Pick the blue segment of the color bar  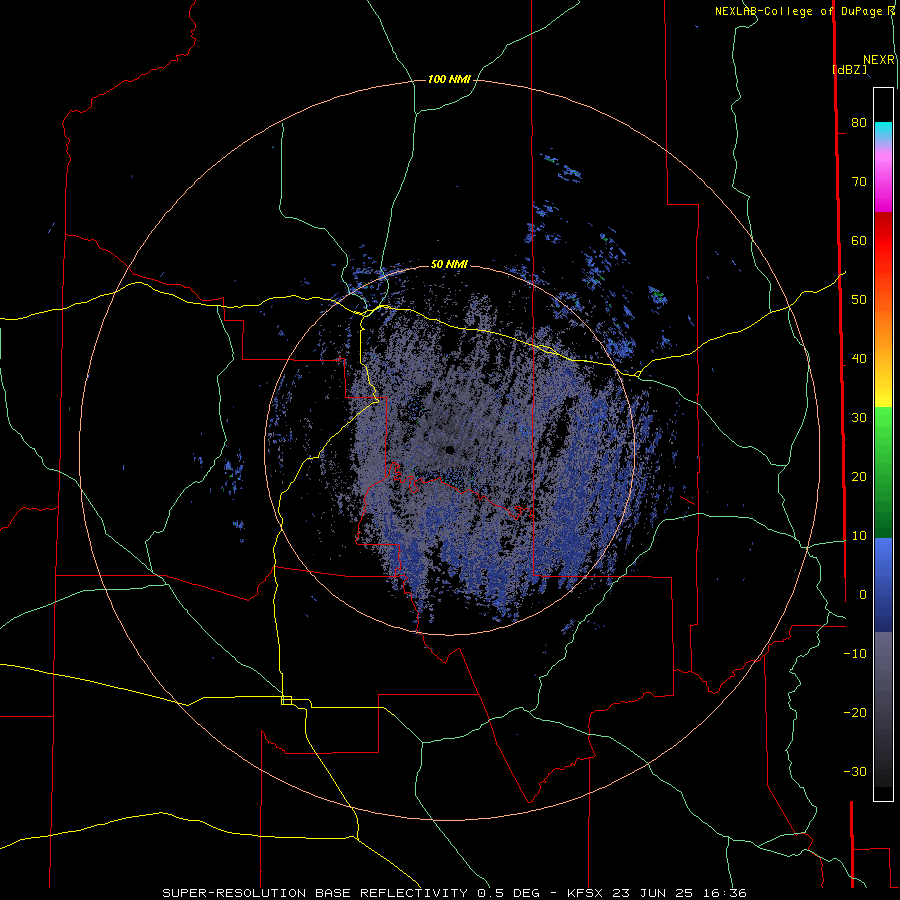883,584
